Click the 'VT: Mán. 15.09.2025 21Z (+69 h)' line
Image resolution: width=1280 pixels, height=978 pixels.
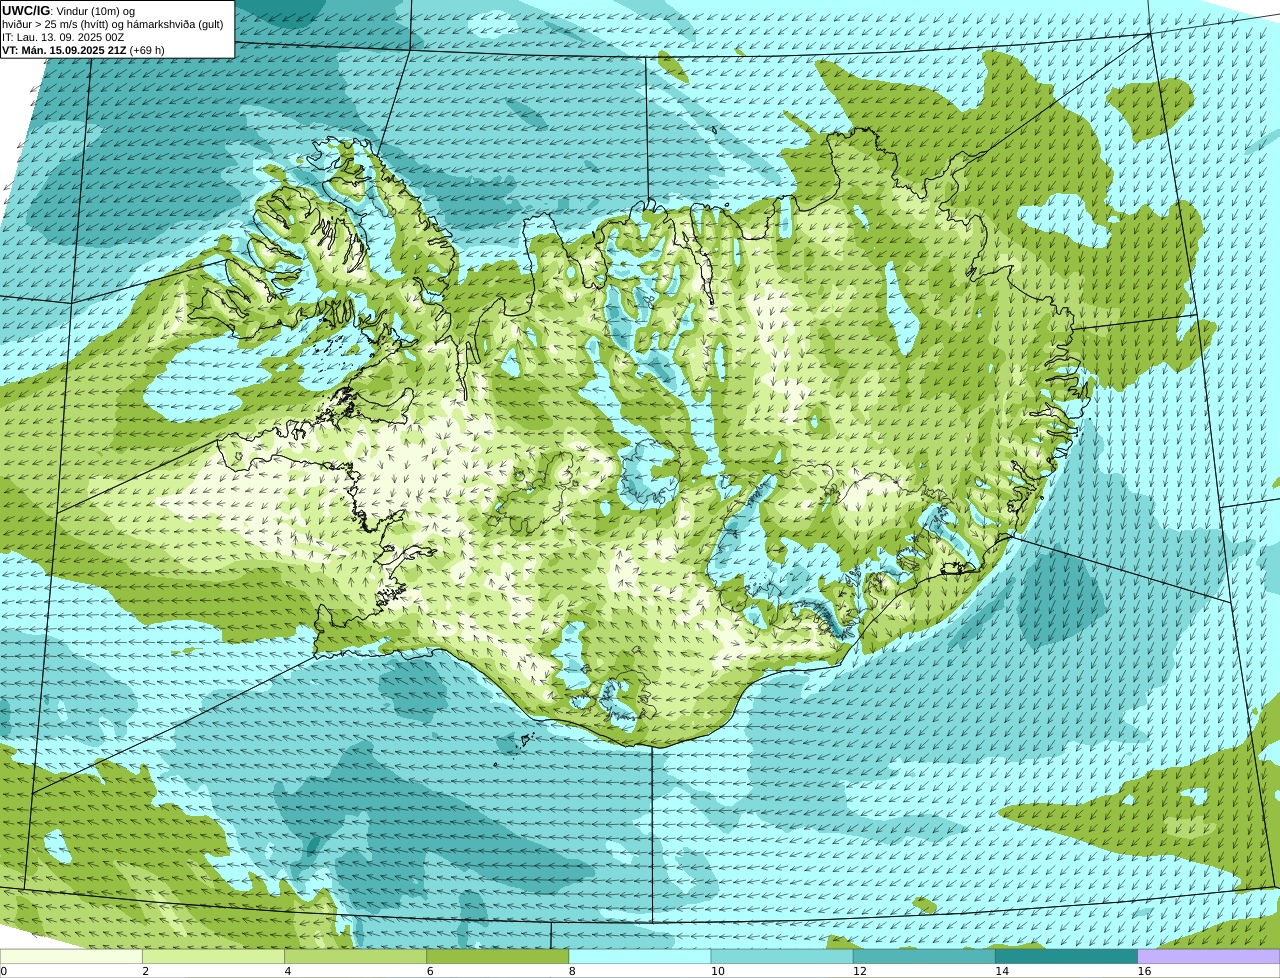click(x=83, y=50)
